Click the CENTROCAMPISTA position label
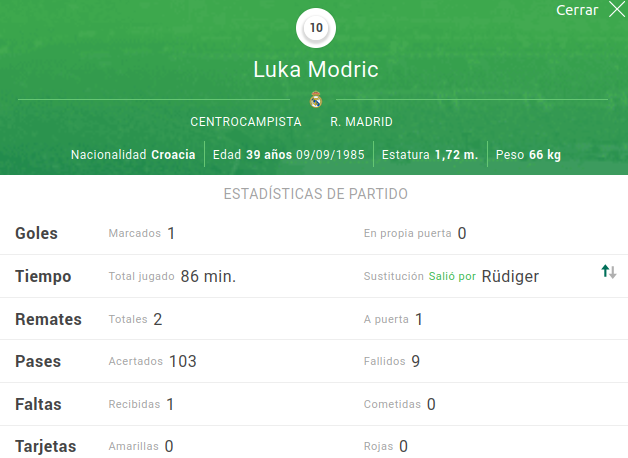This screenshot has width=628, height=458. [x=246, y=122]
